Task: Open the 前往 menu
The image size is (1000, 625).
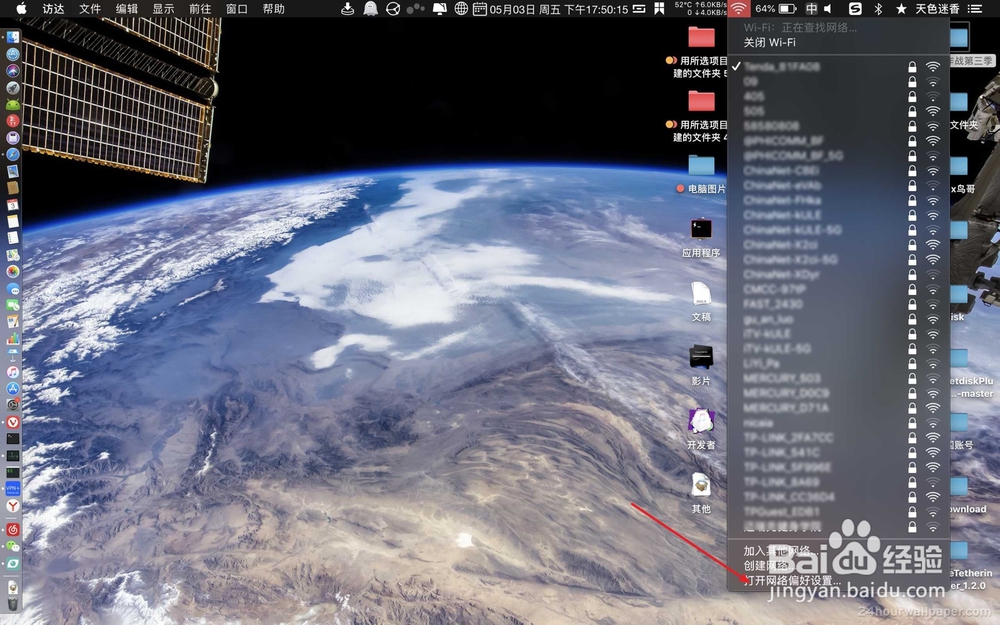Action: coord(200,8)
